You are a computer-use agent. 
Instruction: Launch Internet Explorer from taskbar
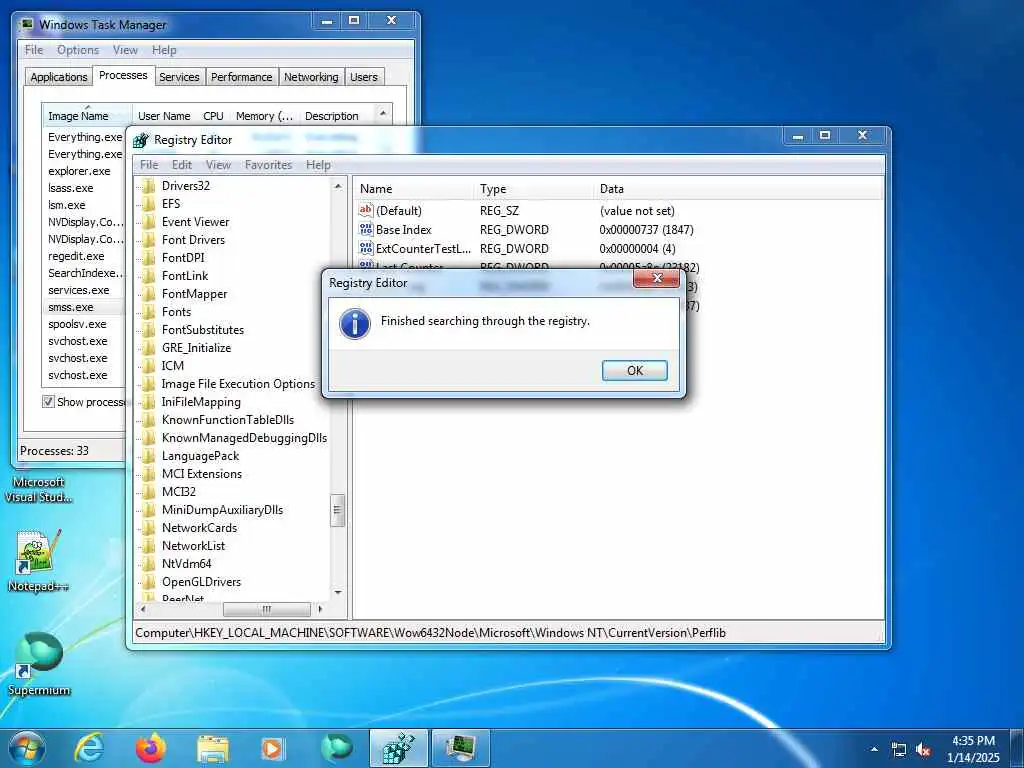tap(88, 748)
